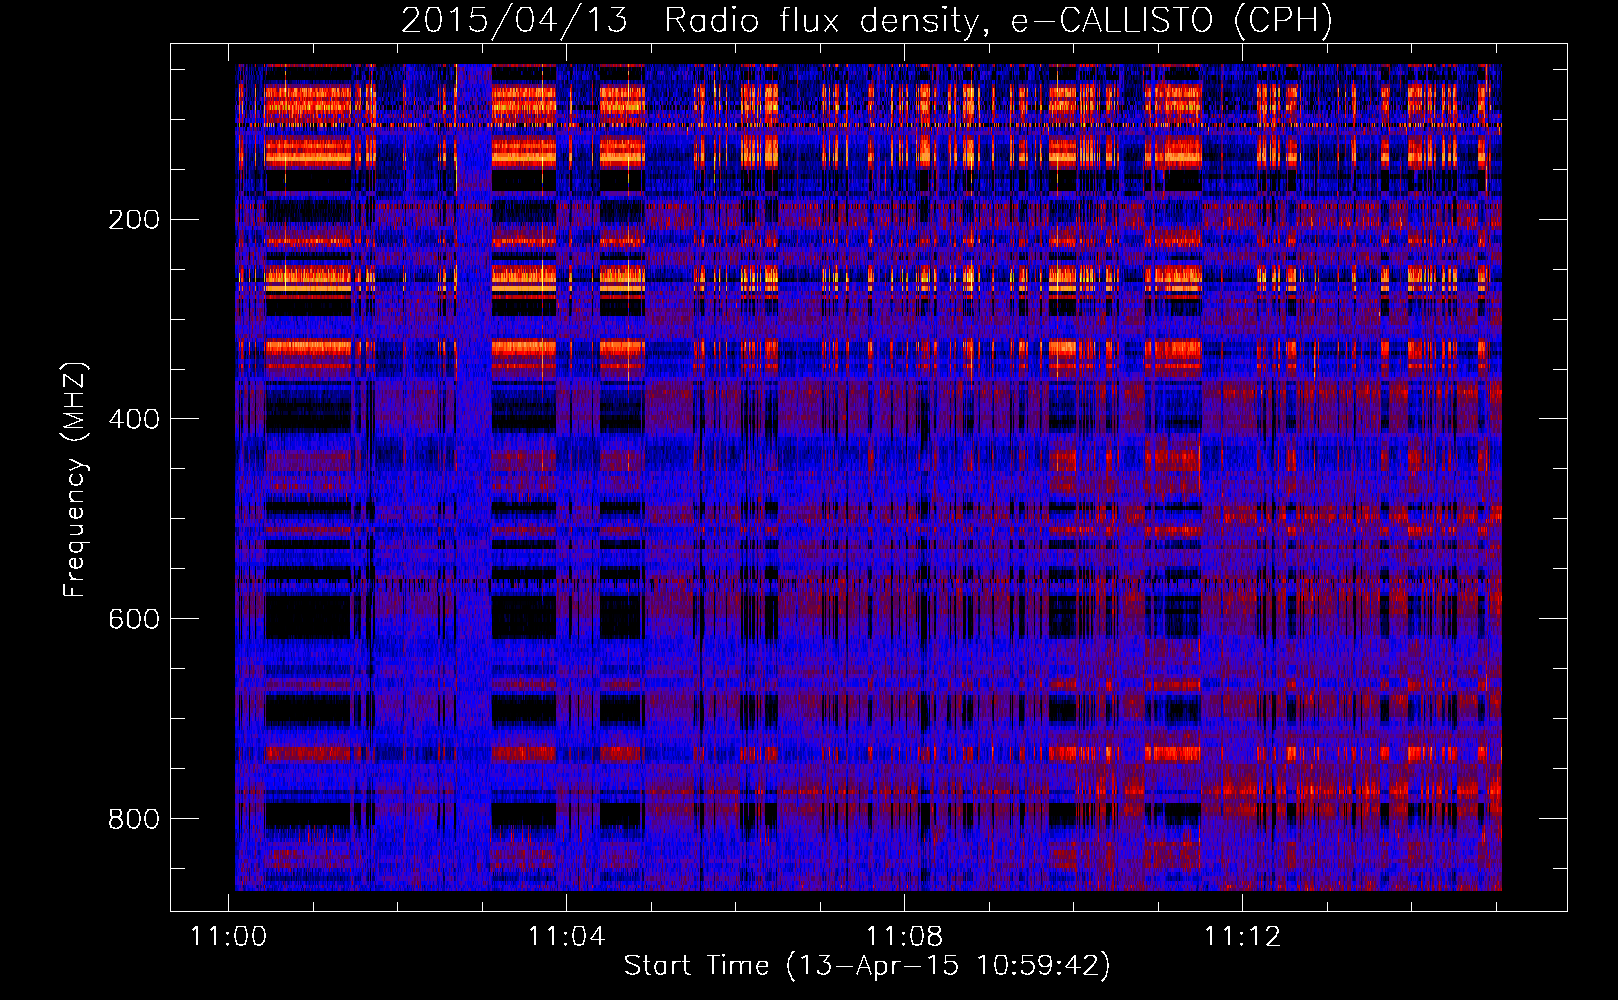Click the 11:04 time tick label
The height and width of the screenshot is (1000, 1618).
point(567,936)
